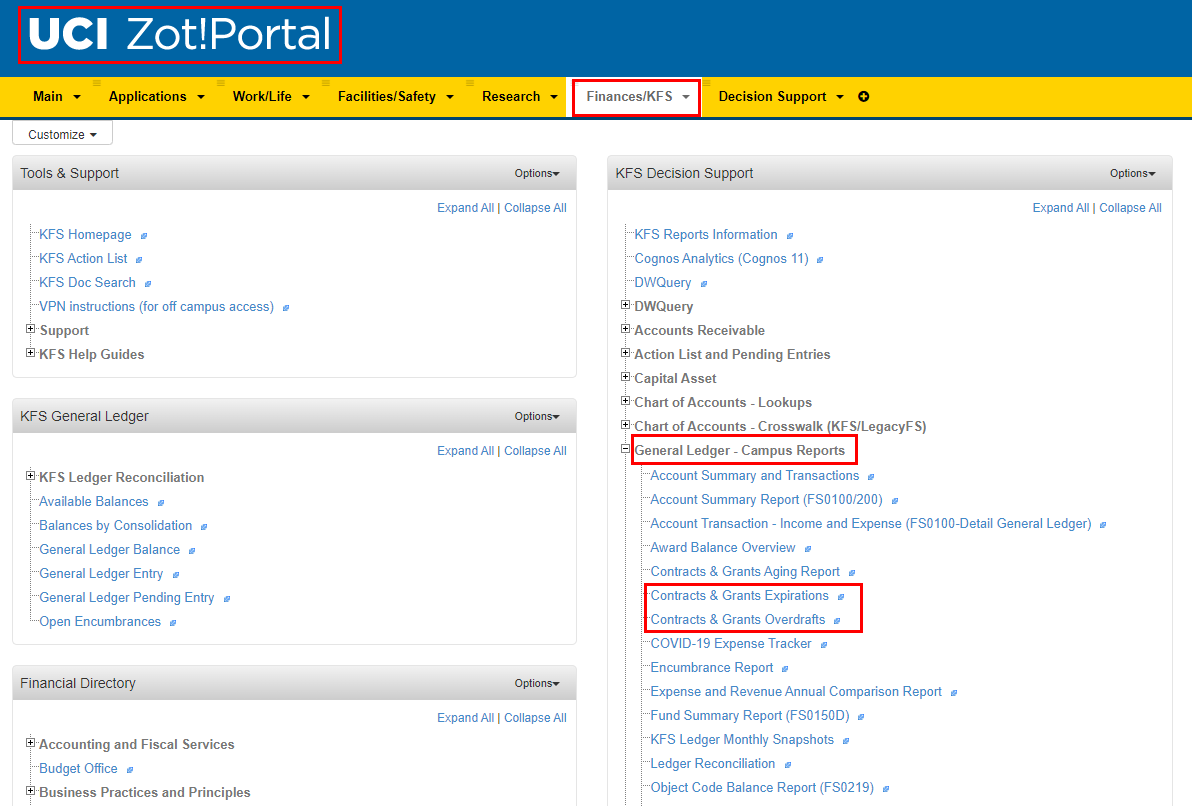Click external link icon beside Contracts & Grants Overdrafts
This screenshot has width=1192, height=806.
[x=837, y=620]
